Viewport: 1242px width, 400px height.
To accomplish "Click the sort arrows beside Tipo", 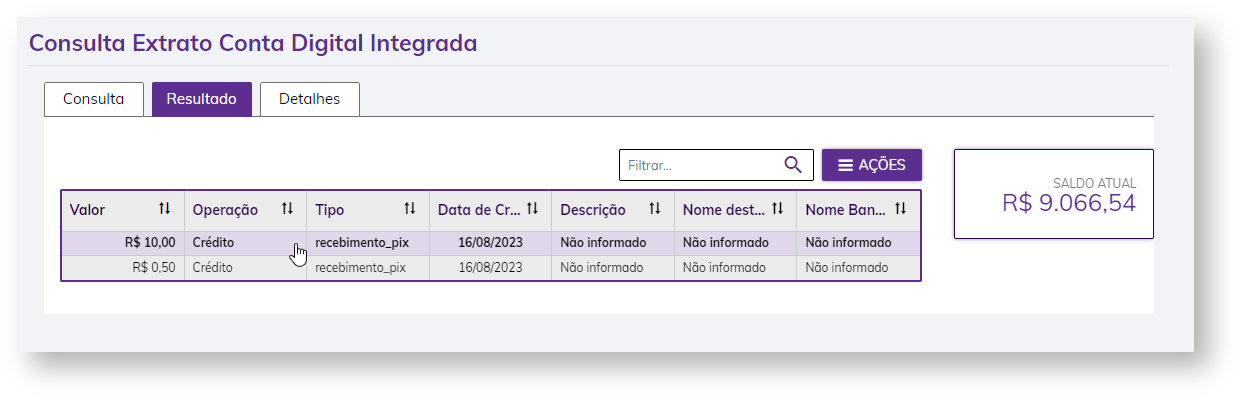I will click(410, 209).
